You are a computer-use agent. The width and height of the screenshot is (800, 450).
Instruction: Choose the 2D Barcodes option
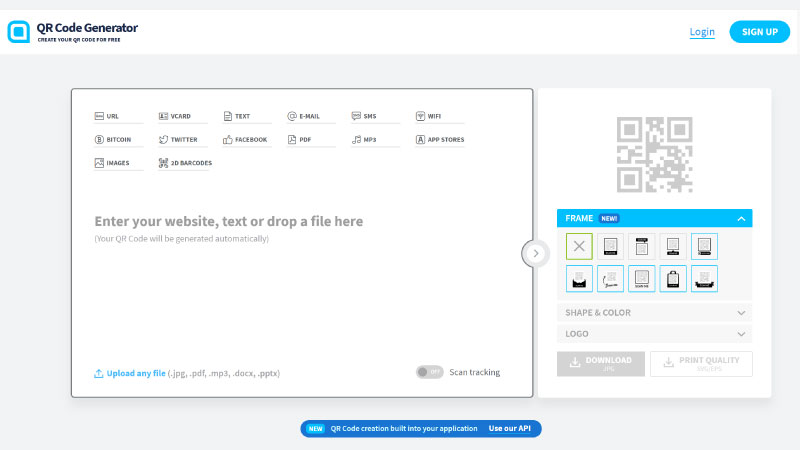pyautogui.click(x=184, y=163)
